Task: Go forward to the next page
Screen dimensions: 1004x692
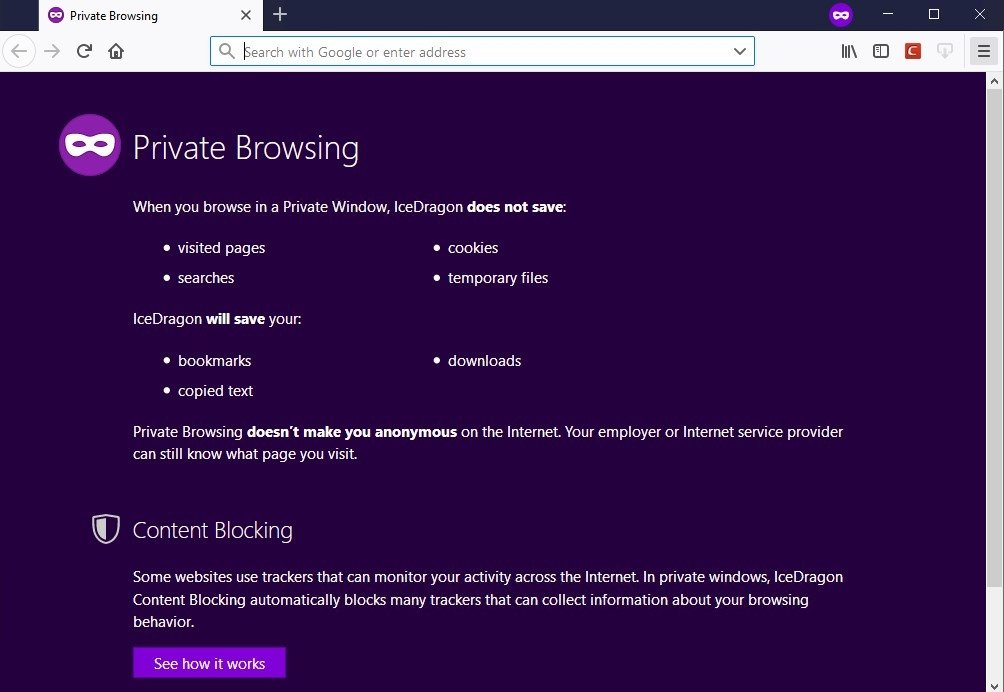Action: [x=52, y=51]
